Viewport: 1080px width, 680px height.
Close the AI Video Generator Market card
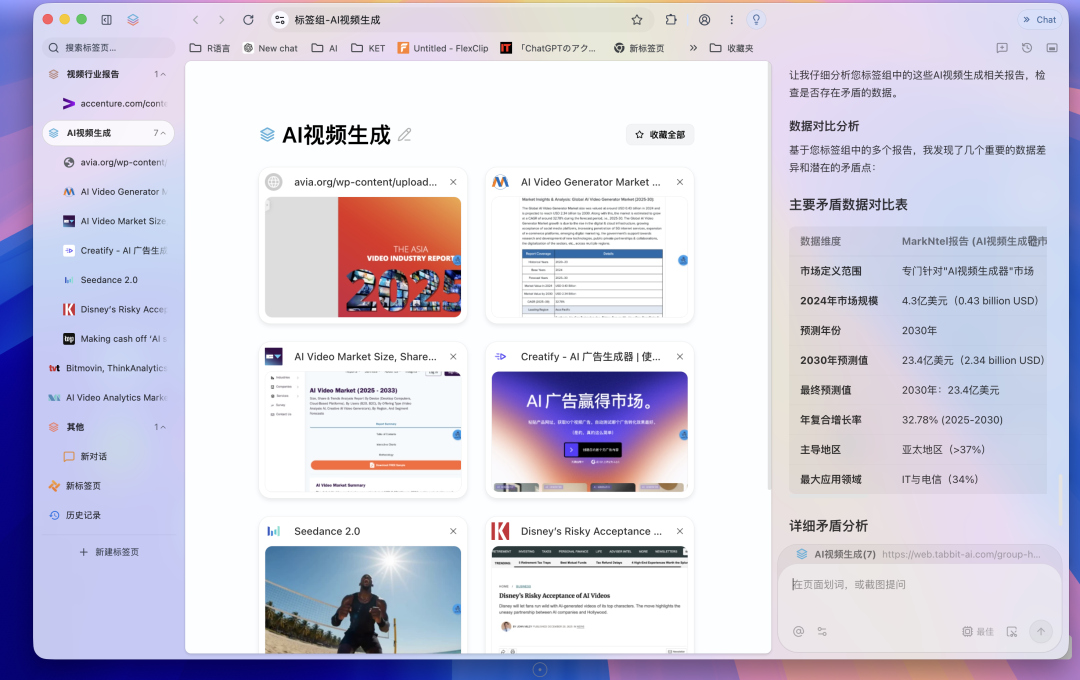[x=680, y=183]
